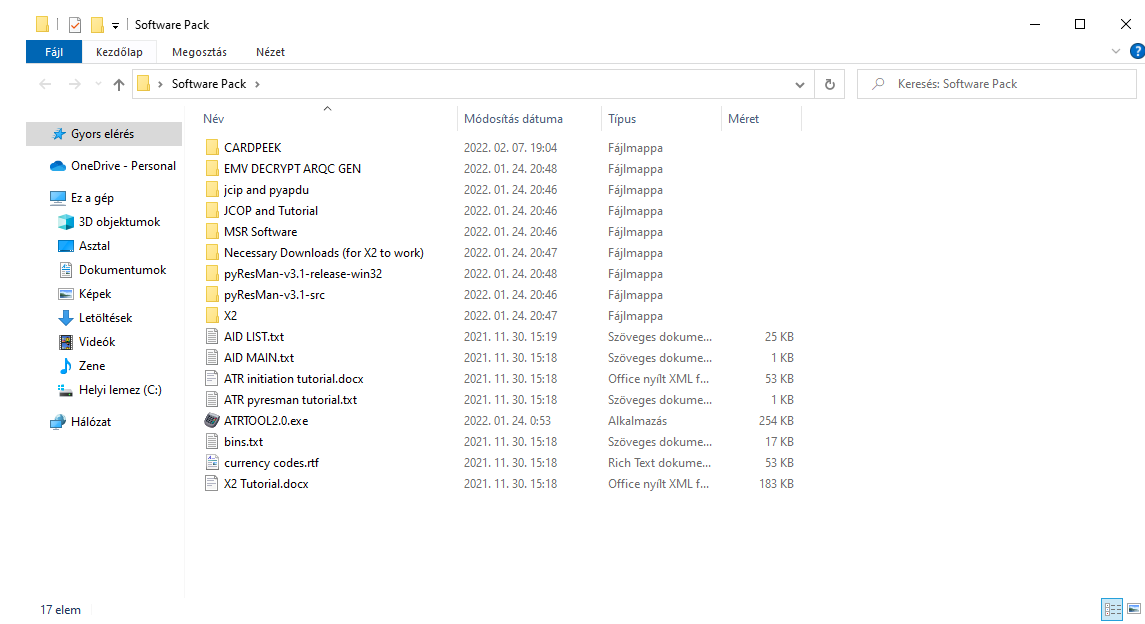This screenshot has height=624, width=1145.
Task: Click date 2022. 02. 07. 19:04
Action: coord(510,147)
